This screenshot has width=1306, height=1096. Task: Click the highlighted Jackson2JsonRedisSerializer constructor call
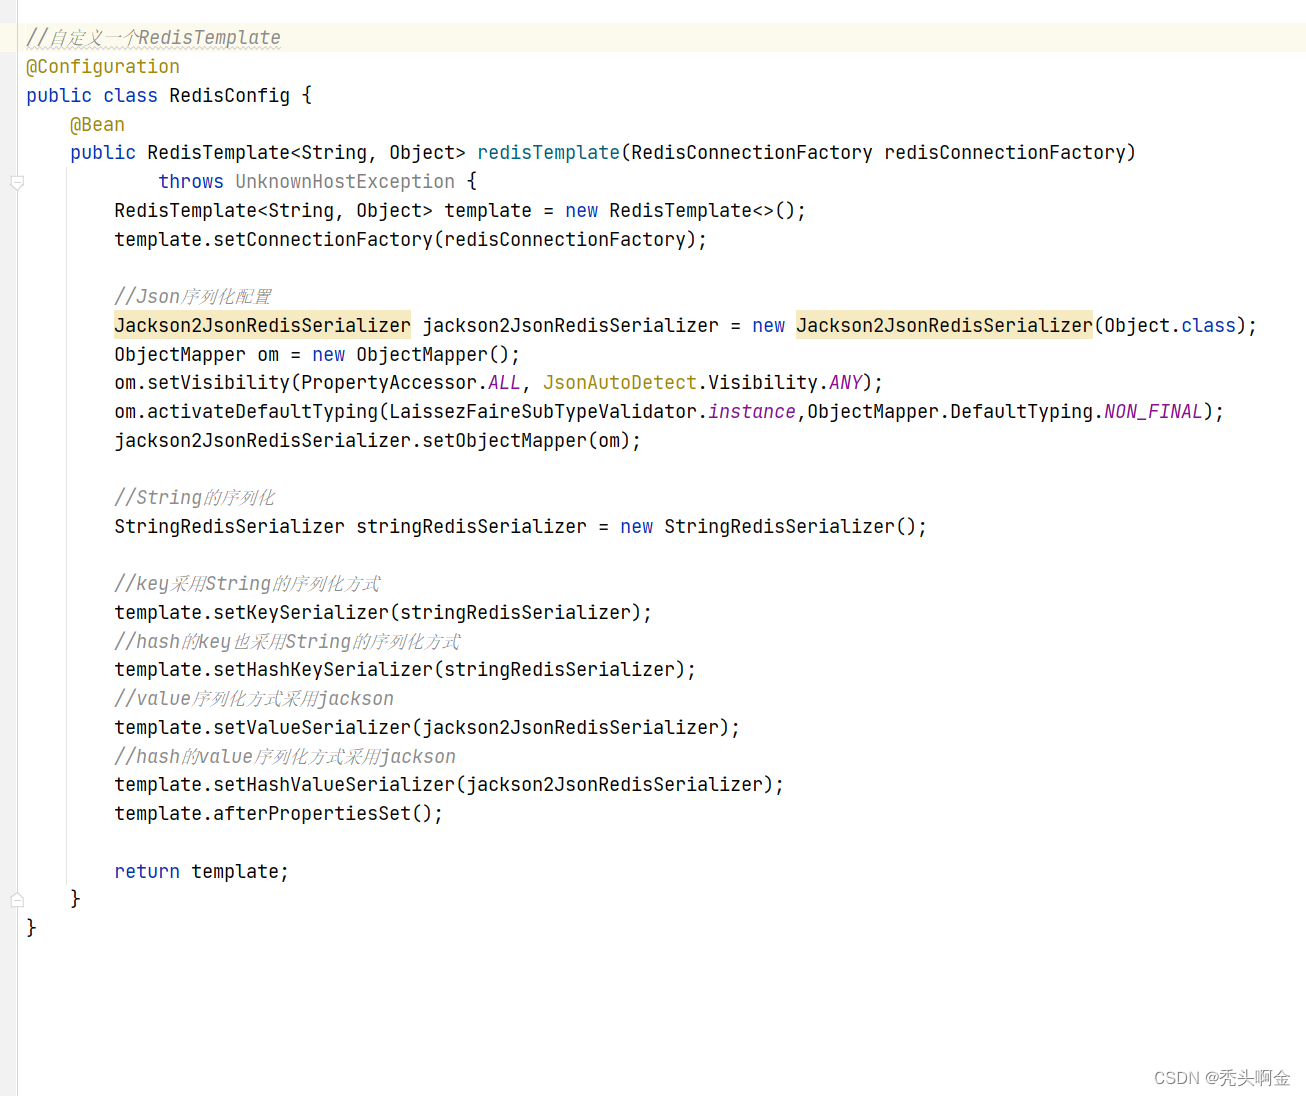pos(944,326)
